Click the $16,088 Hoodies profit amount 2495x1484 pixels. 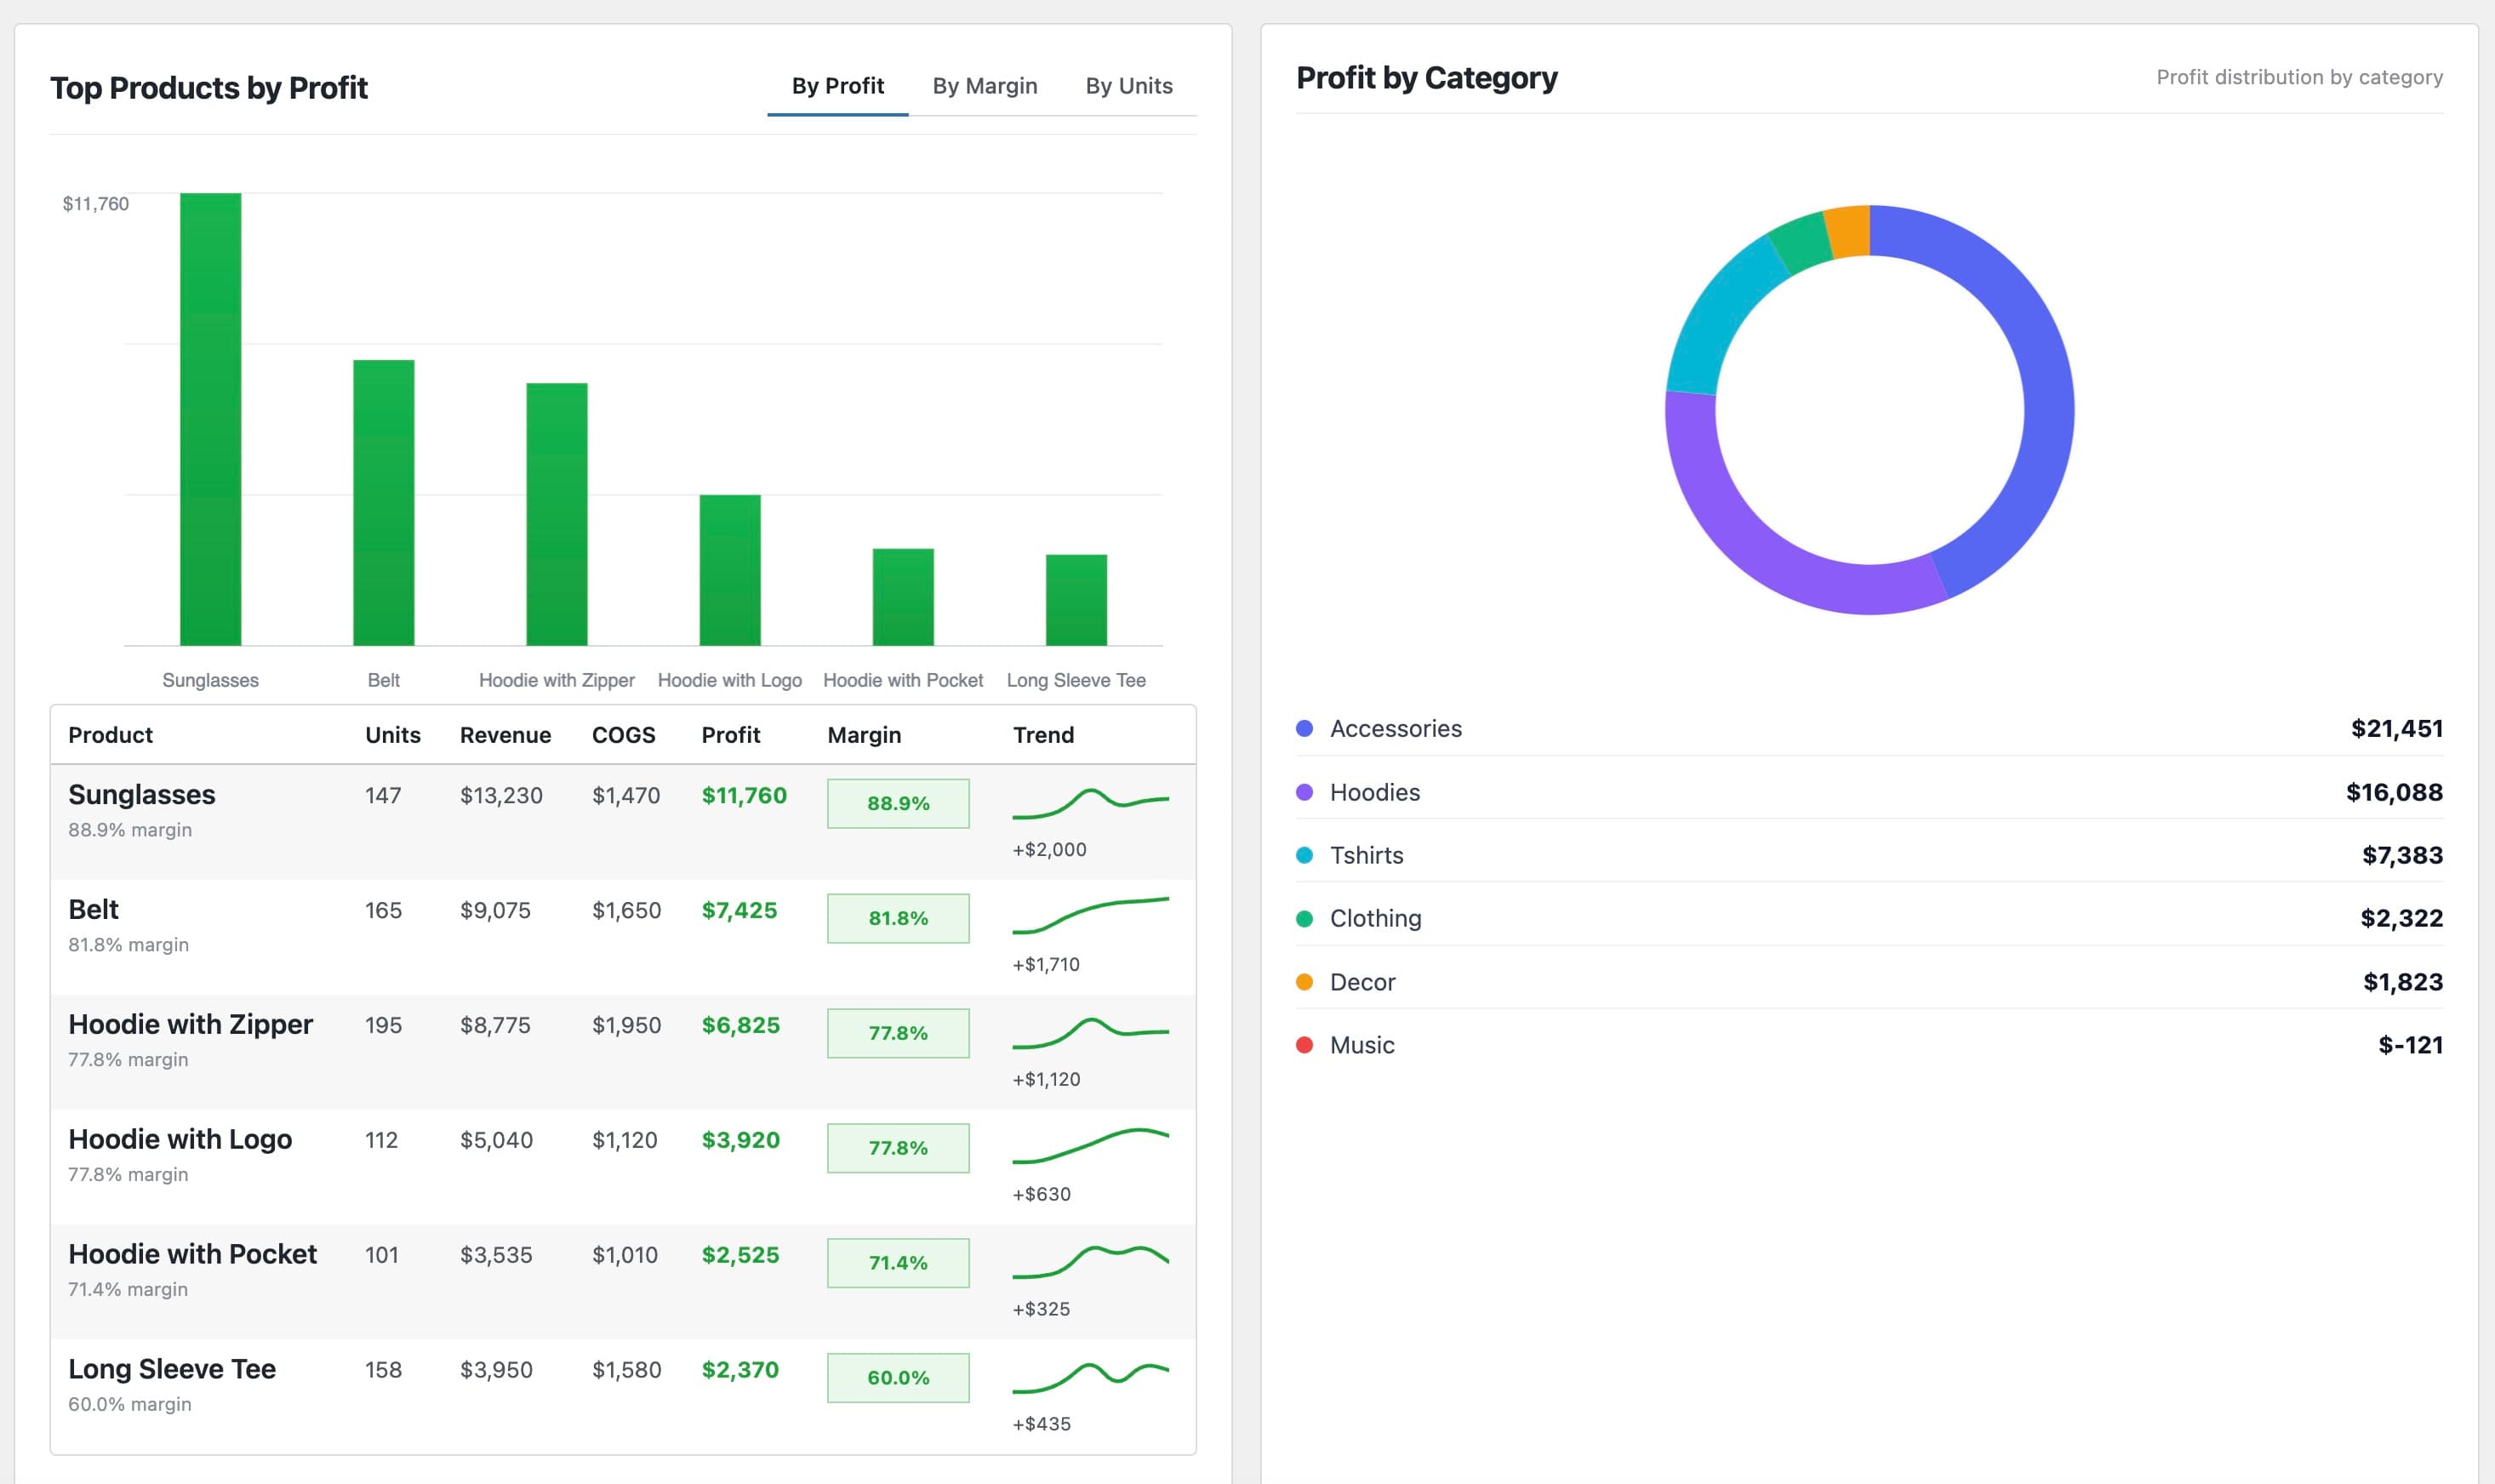point(2394,793)
